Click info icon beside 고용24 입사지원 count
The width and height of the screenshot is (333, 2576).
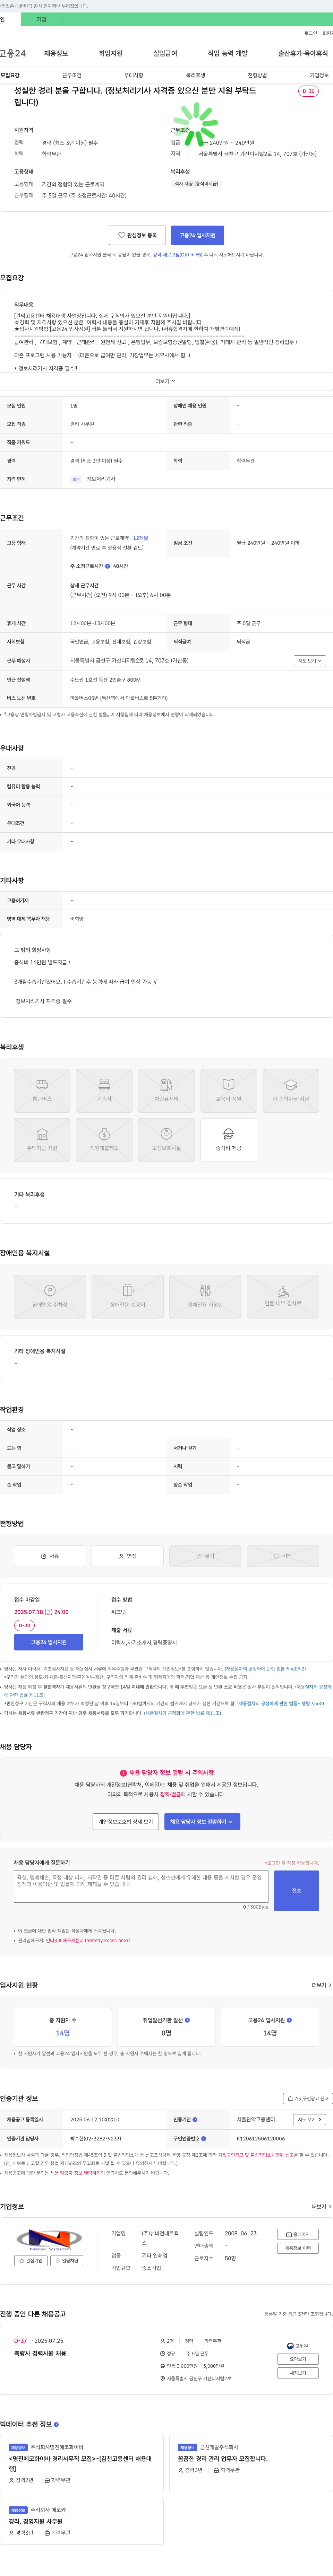pos(289,2020)
